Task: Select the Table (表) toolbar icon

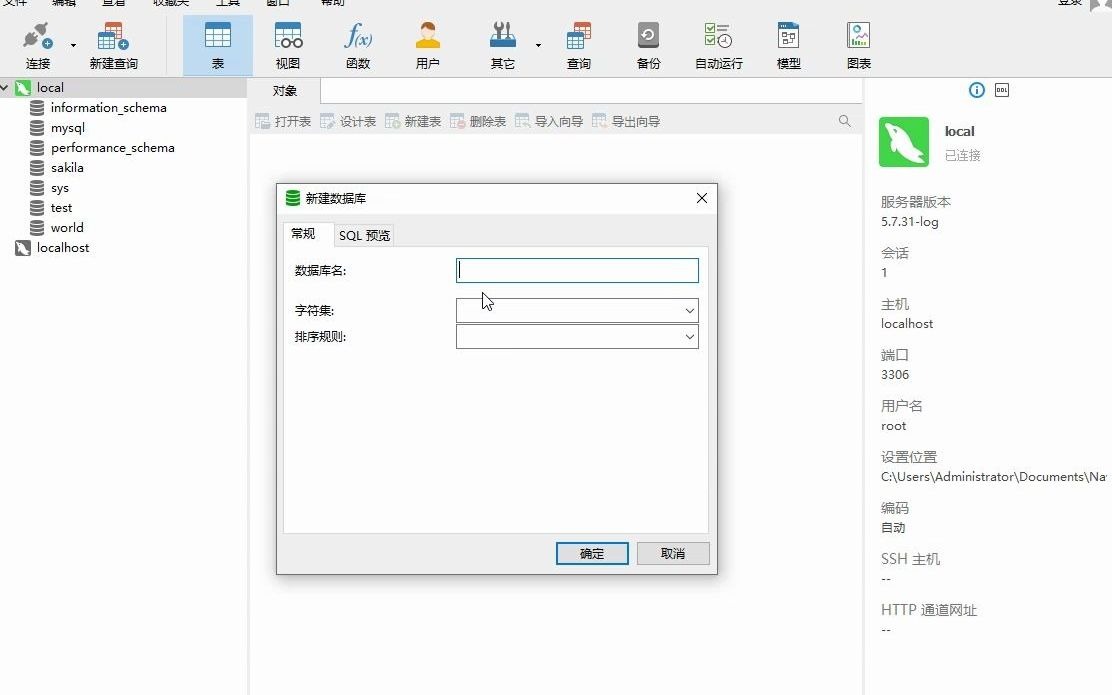Action: point(218,45)
